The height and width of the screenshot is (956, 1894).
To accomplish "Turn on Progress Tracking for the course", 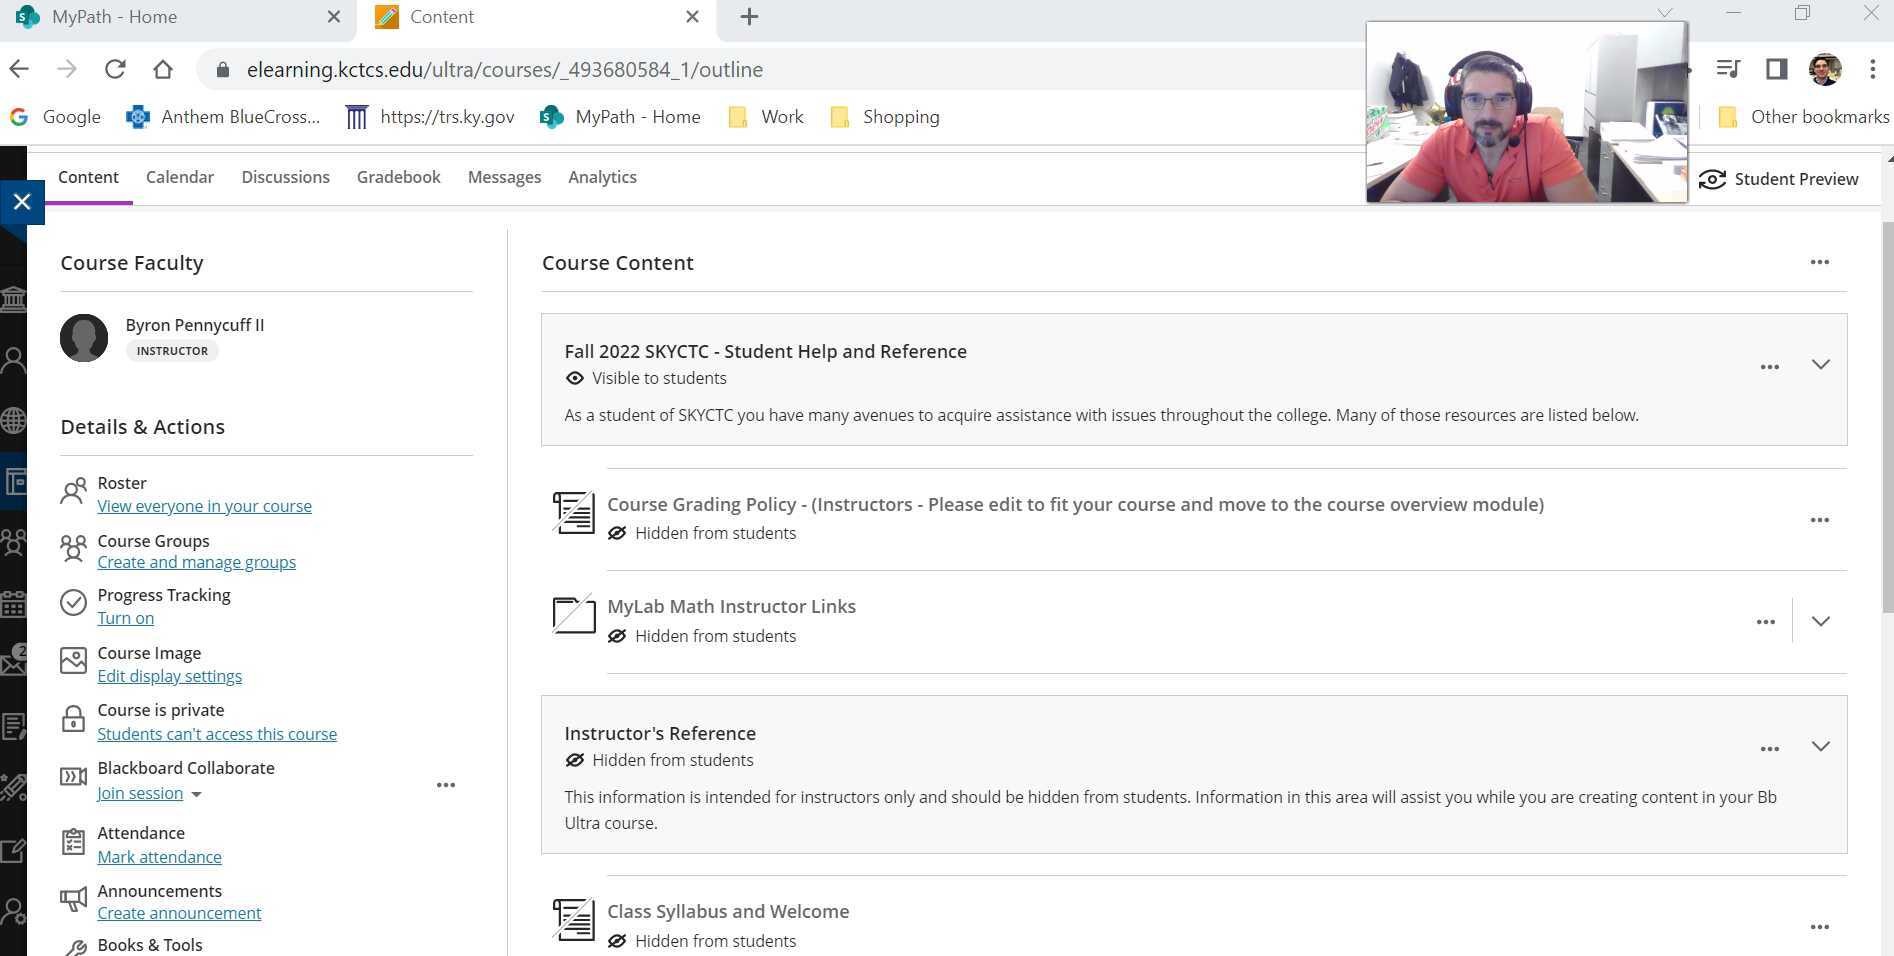I will [x=125, y=618].
